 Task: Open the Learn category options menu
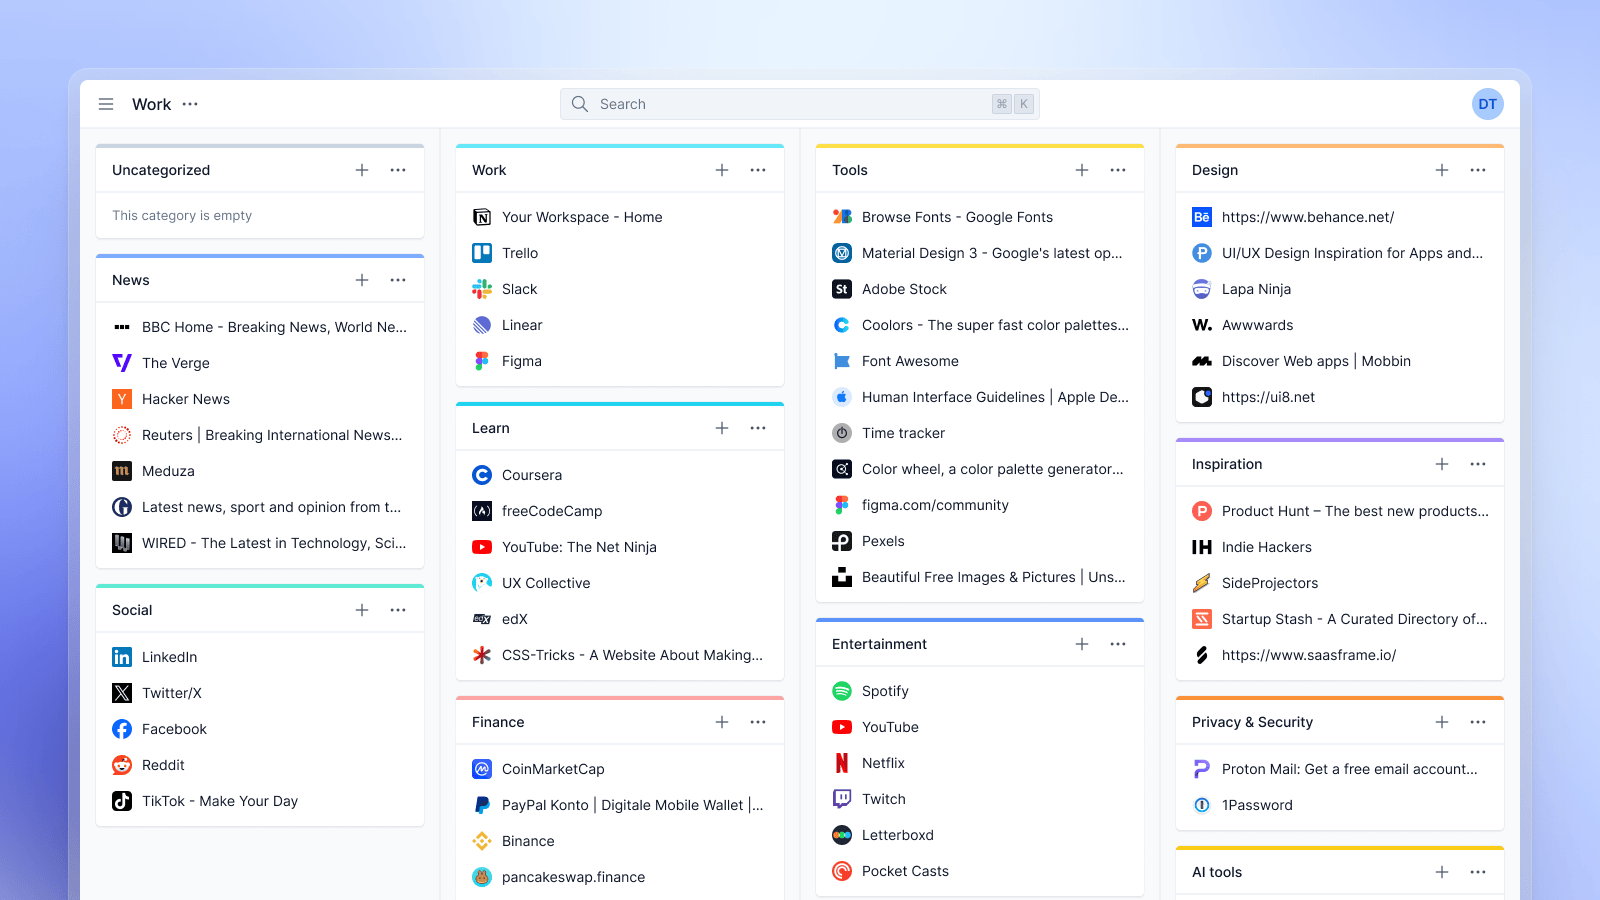point(758,428)
